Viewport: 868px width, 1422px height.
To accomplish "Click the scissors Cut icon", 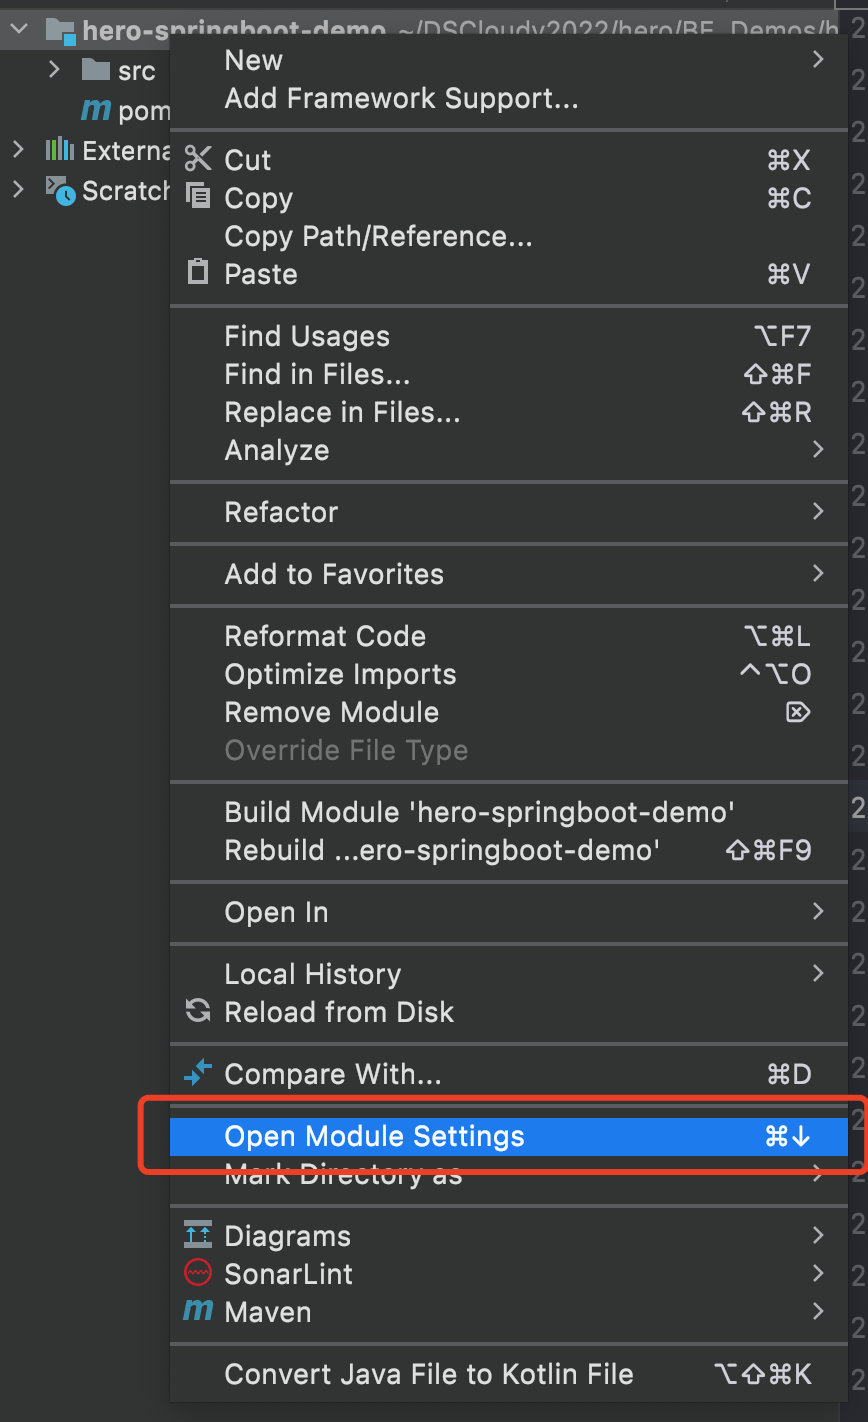I will pyautogui.click(x=198, y=159).
